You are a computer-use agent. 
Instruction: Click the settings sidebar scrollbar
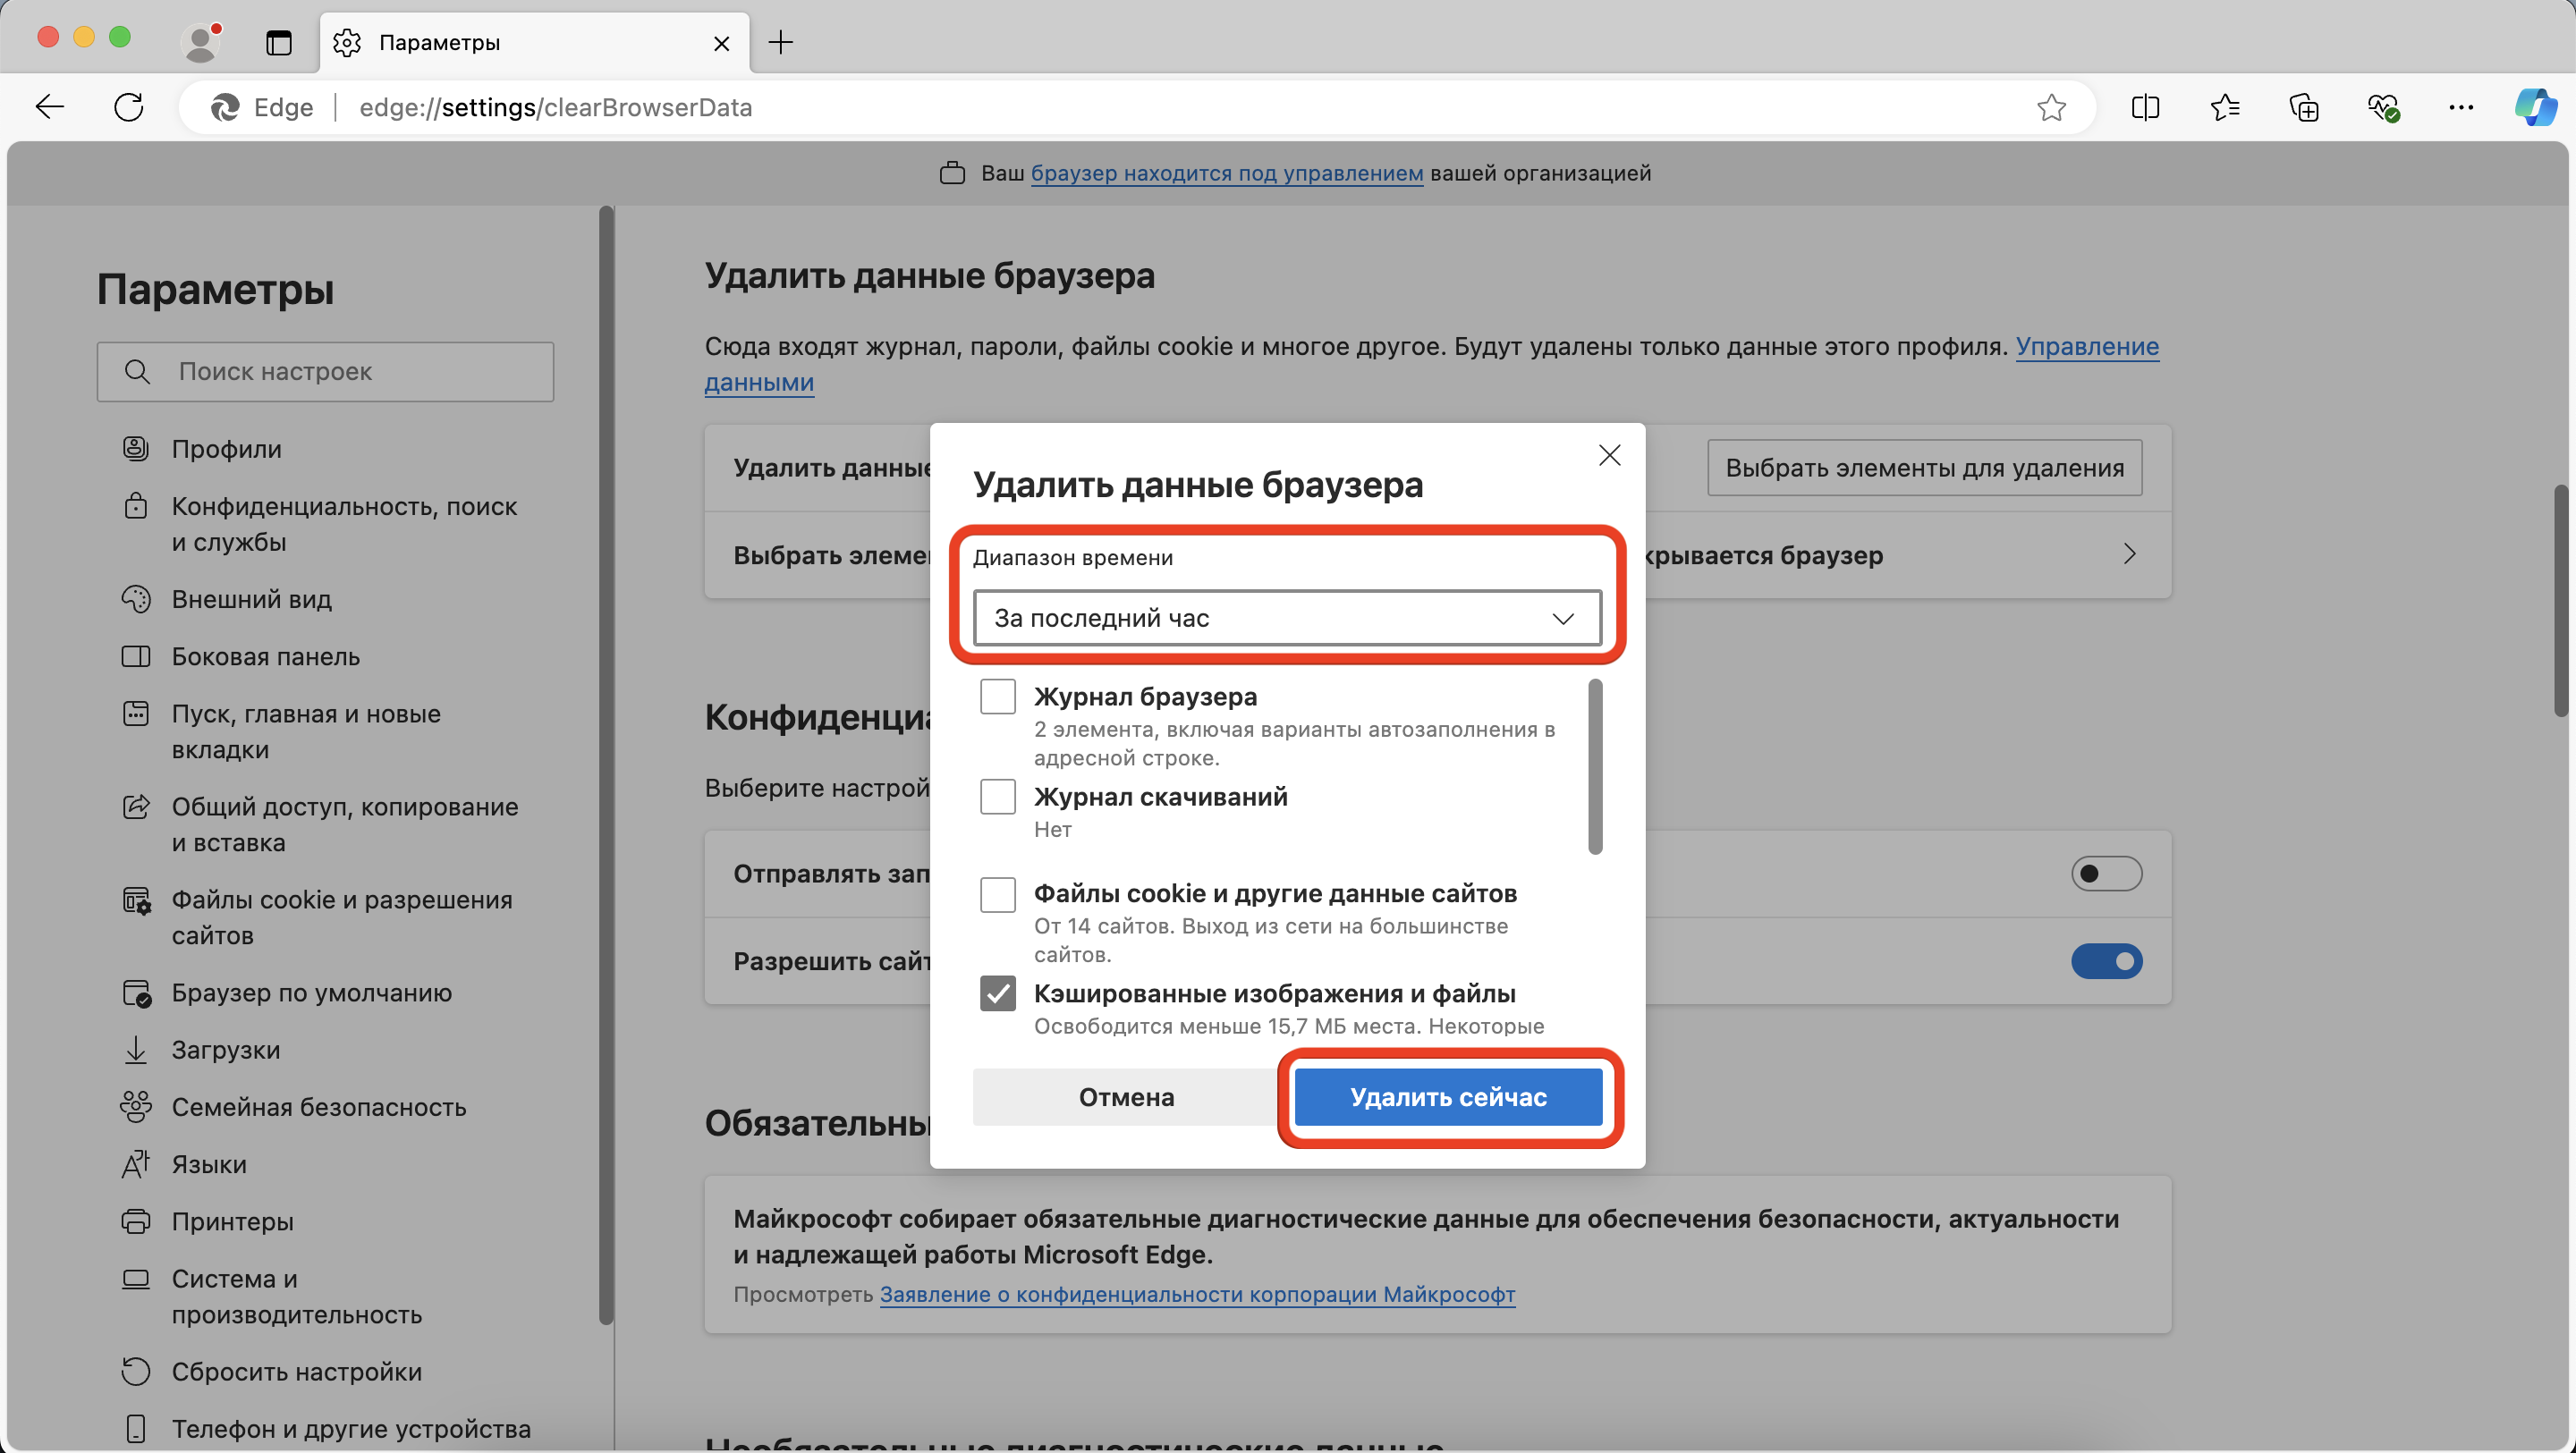click(x=606, y=765)
